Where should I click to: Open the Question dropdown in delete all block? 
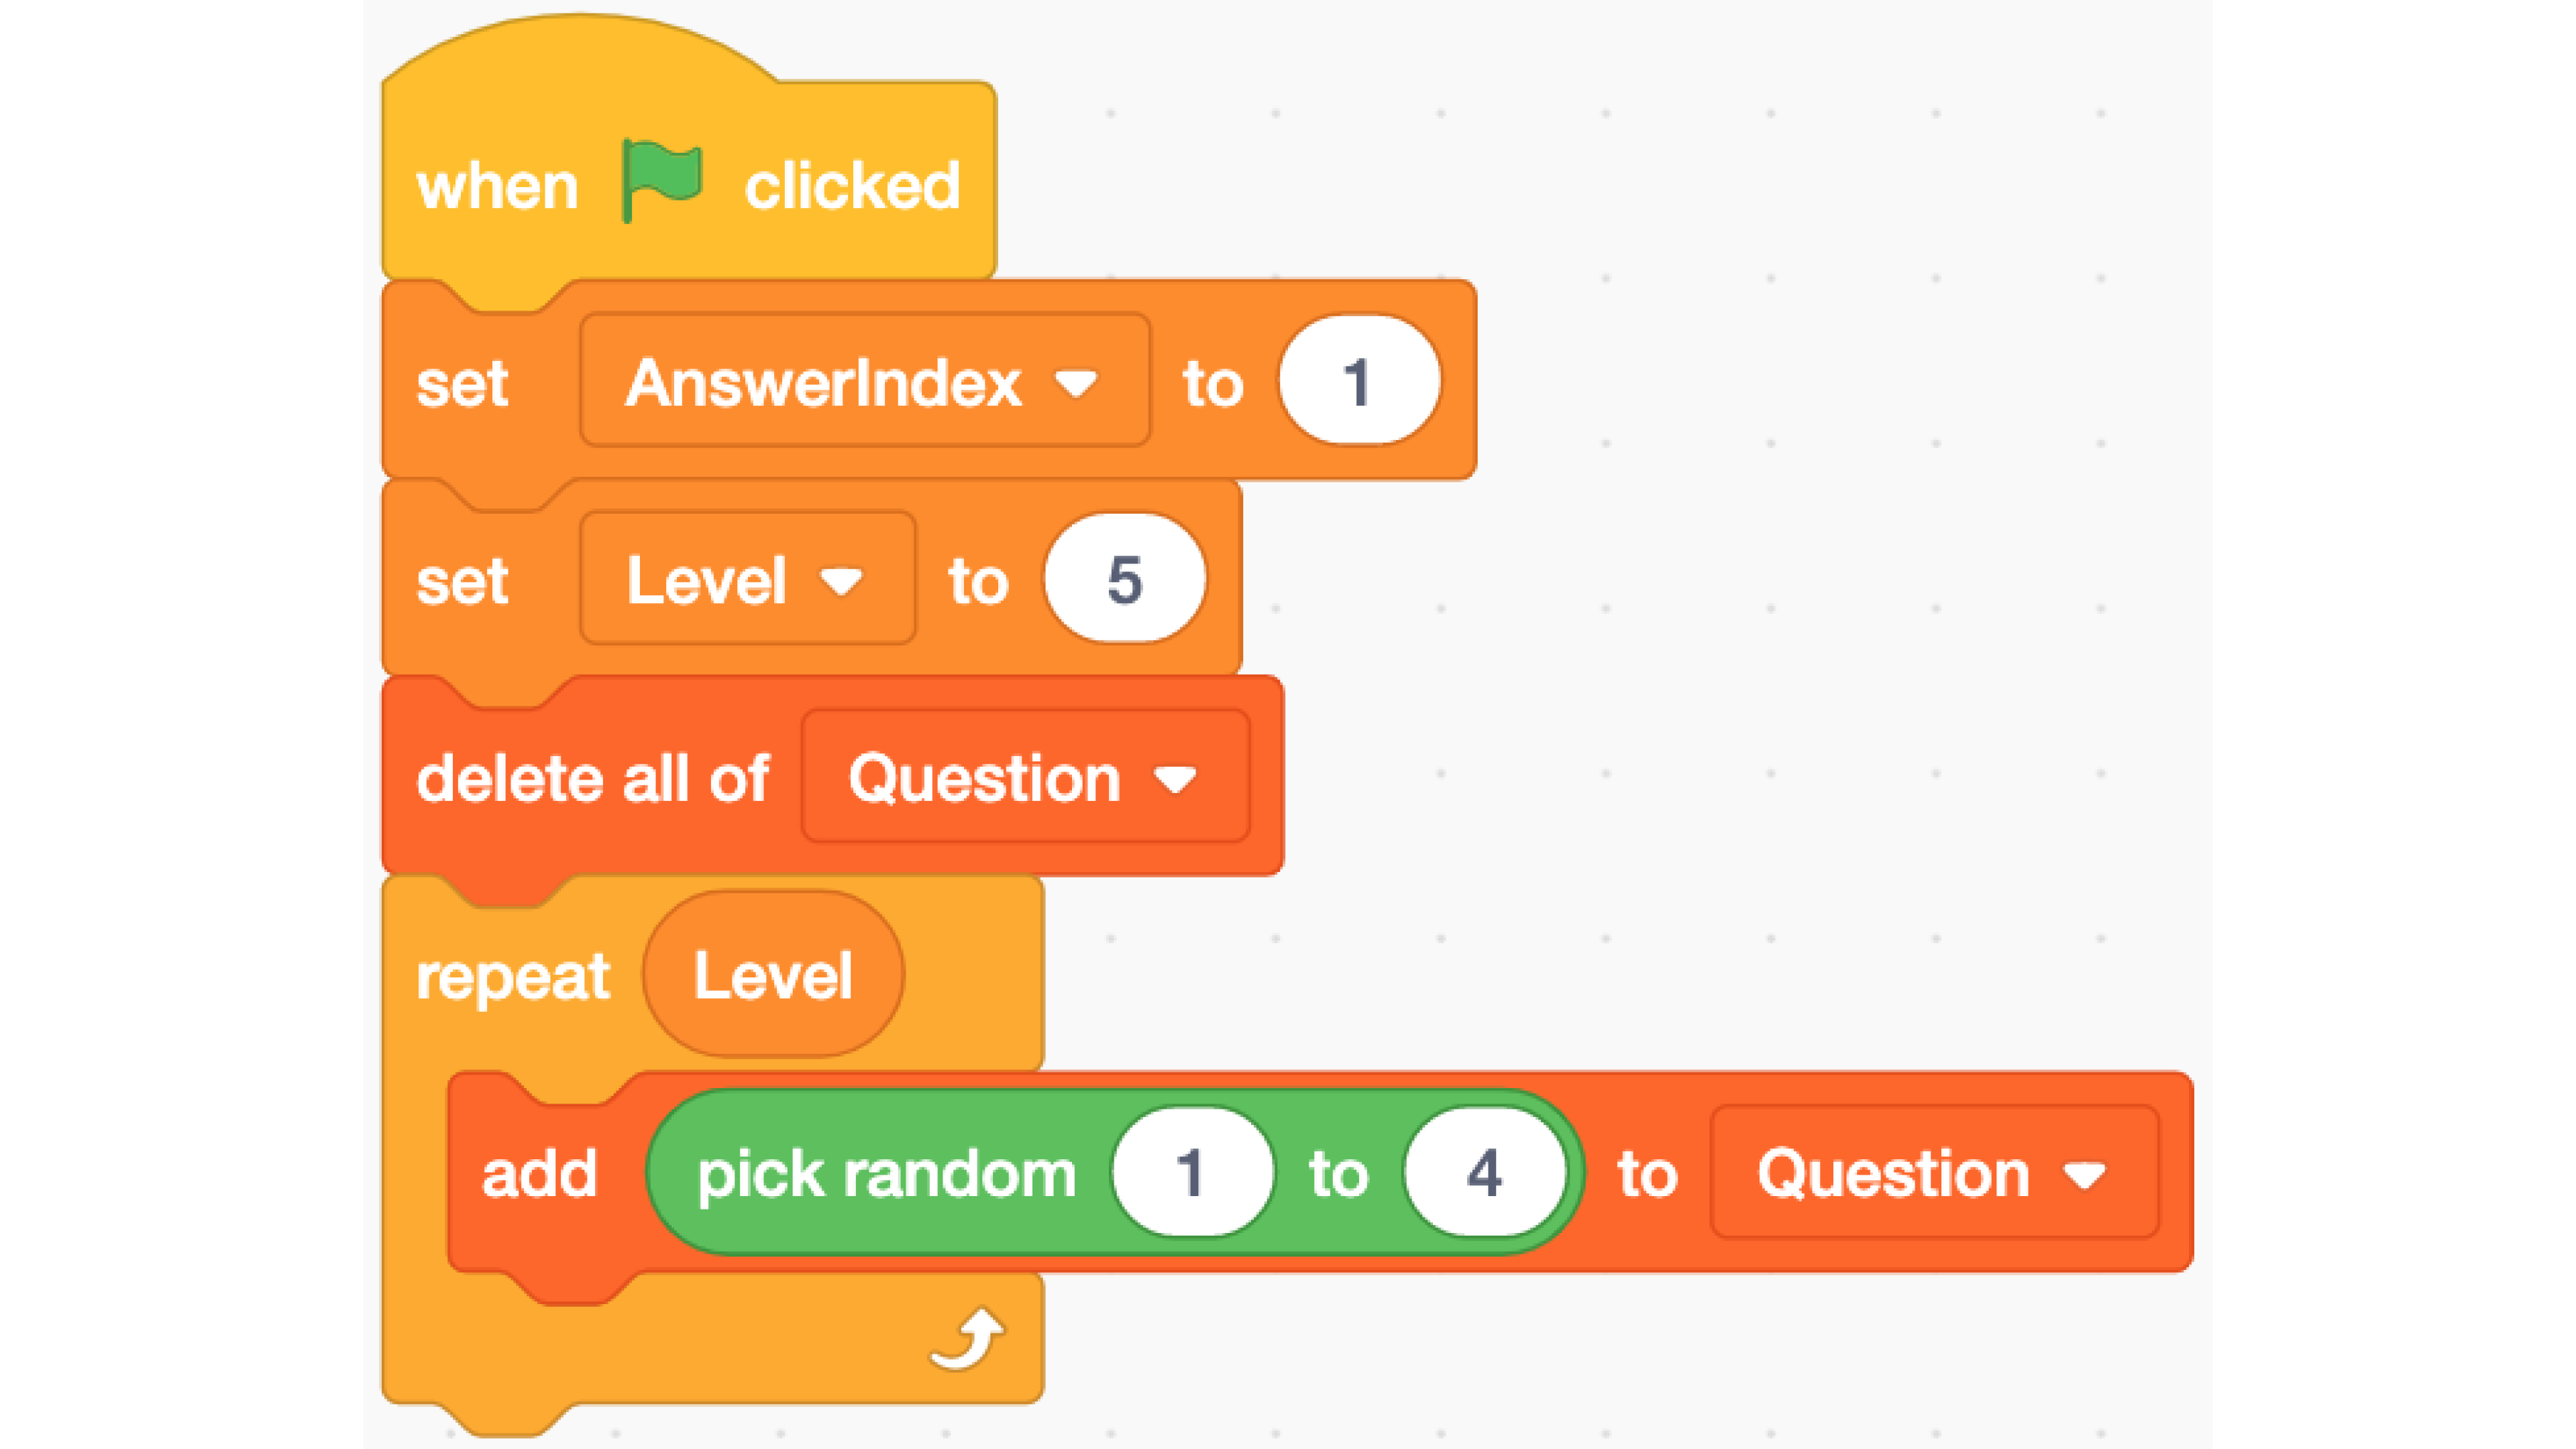1025,777
